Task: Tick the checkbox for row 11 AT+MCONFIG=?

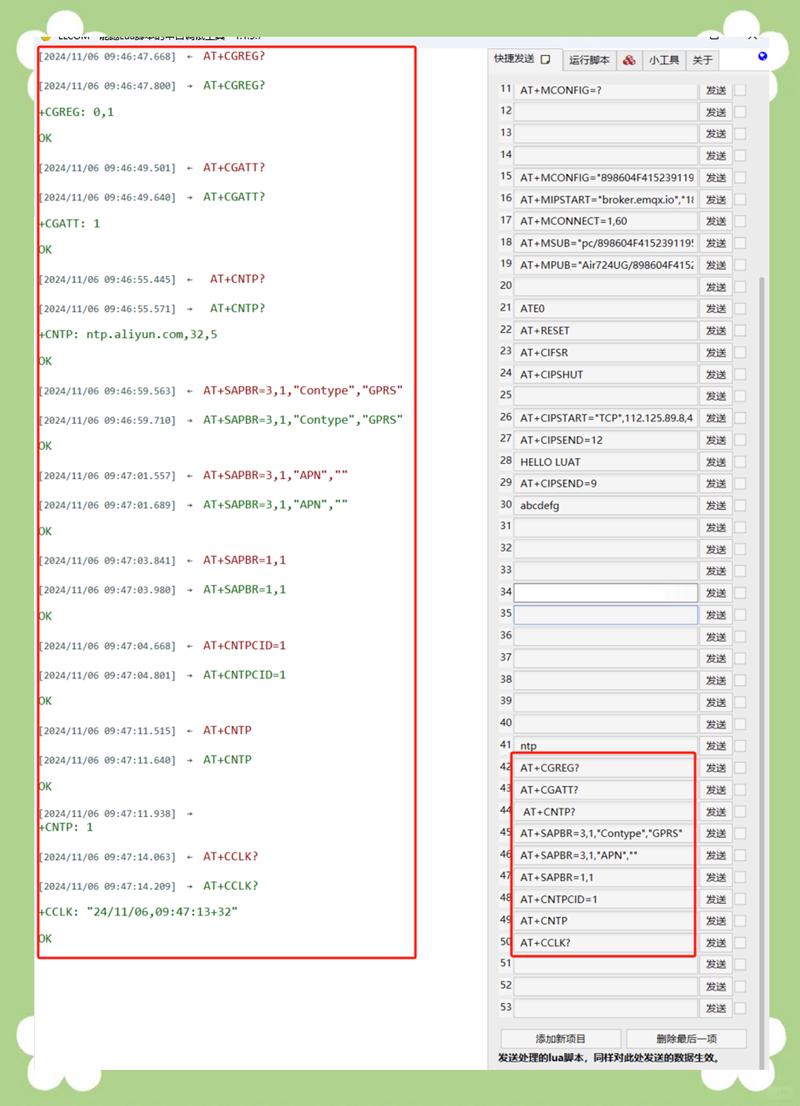Action: click(x=740, y=90)
